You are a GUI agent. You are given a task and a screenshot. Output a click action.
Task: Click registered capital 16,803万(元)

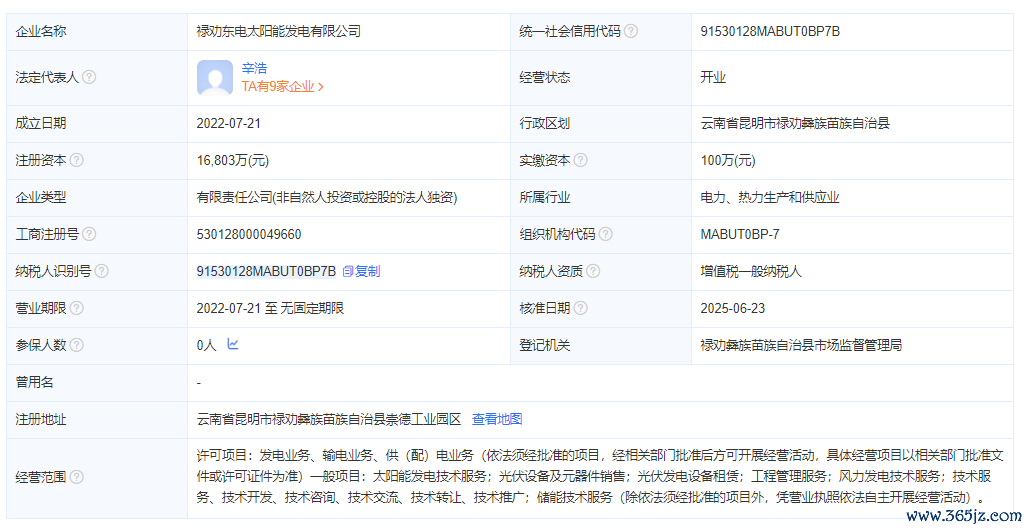(232, 160)
